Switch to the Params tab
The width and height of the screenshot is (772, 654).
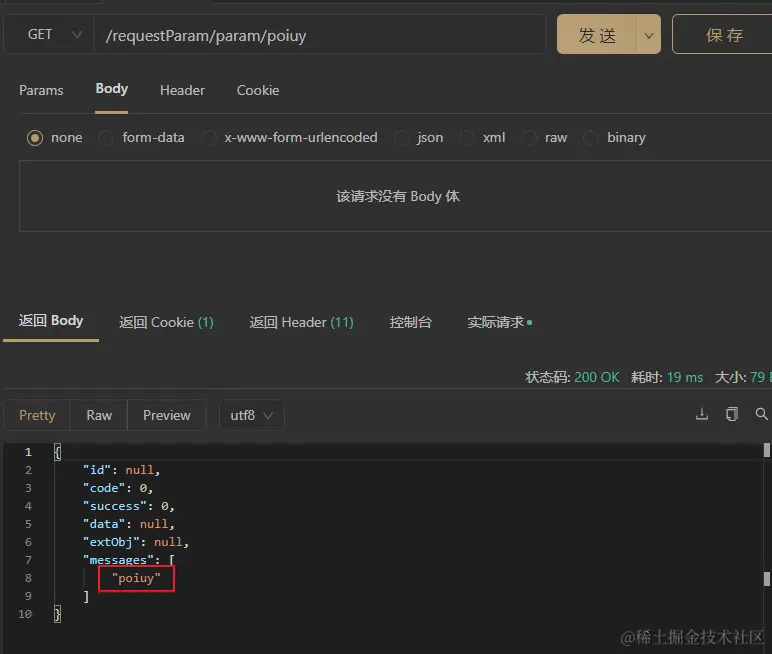pyautogui.click(x=41, y=91)
